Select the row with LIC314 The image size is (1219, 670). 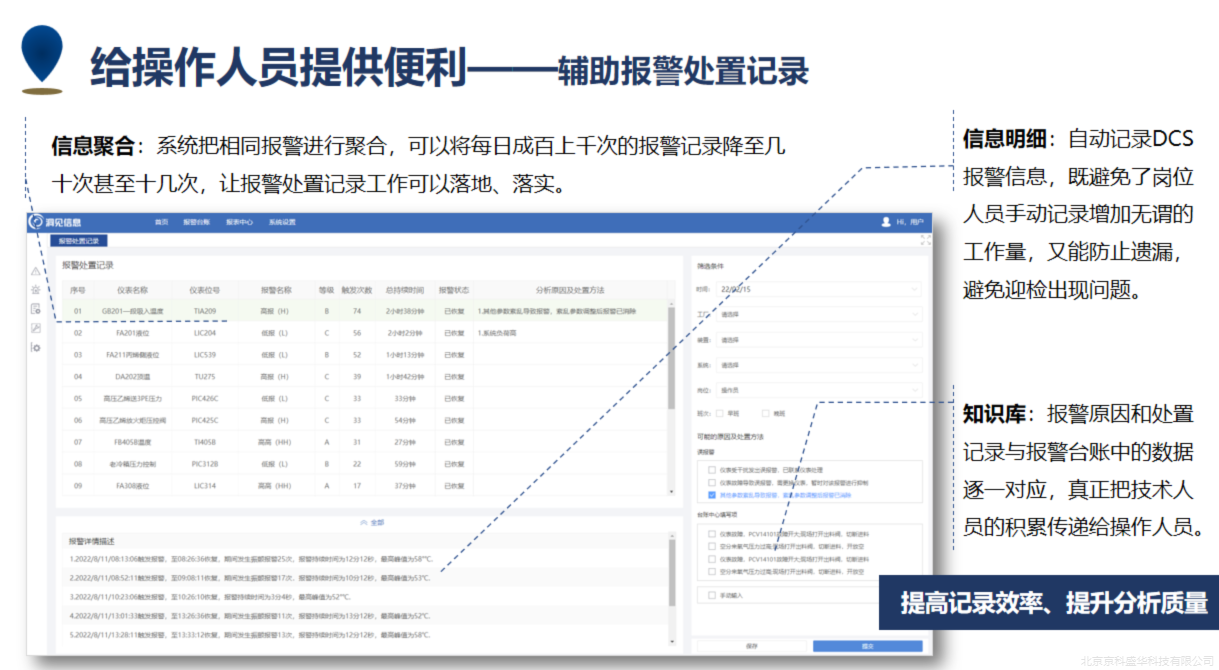(365, 486)
